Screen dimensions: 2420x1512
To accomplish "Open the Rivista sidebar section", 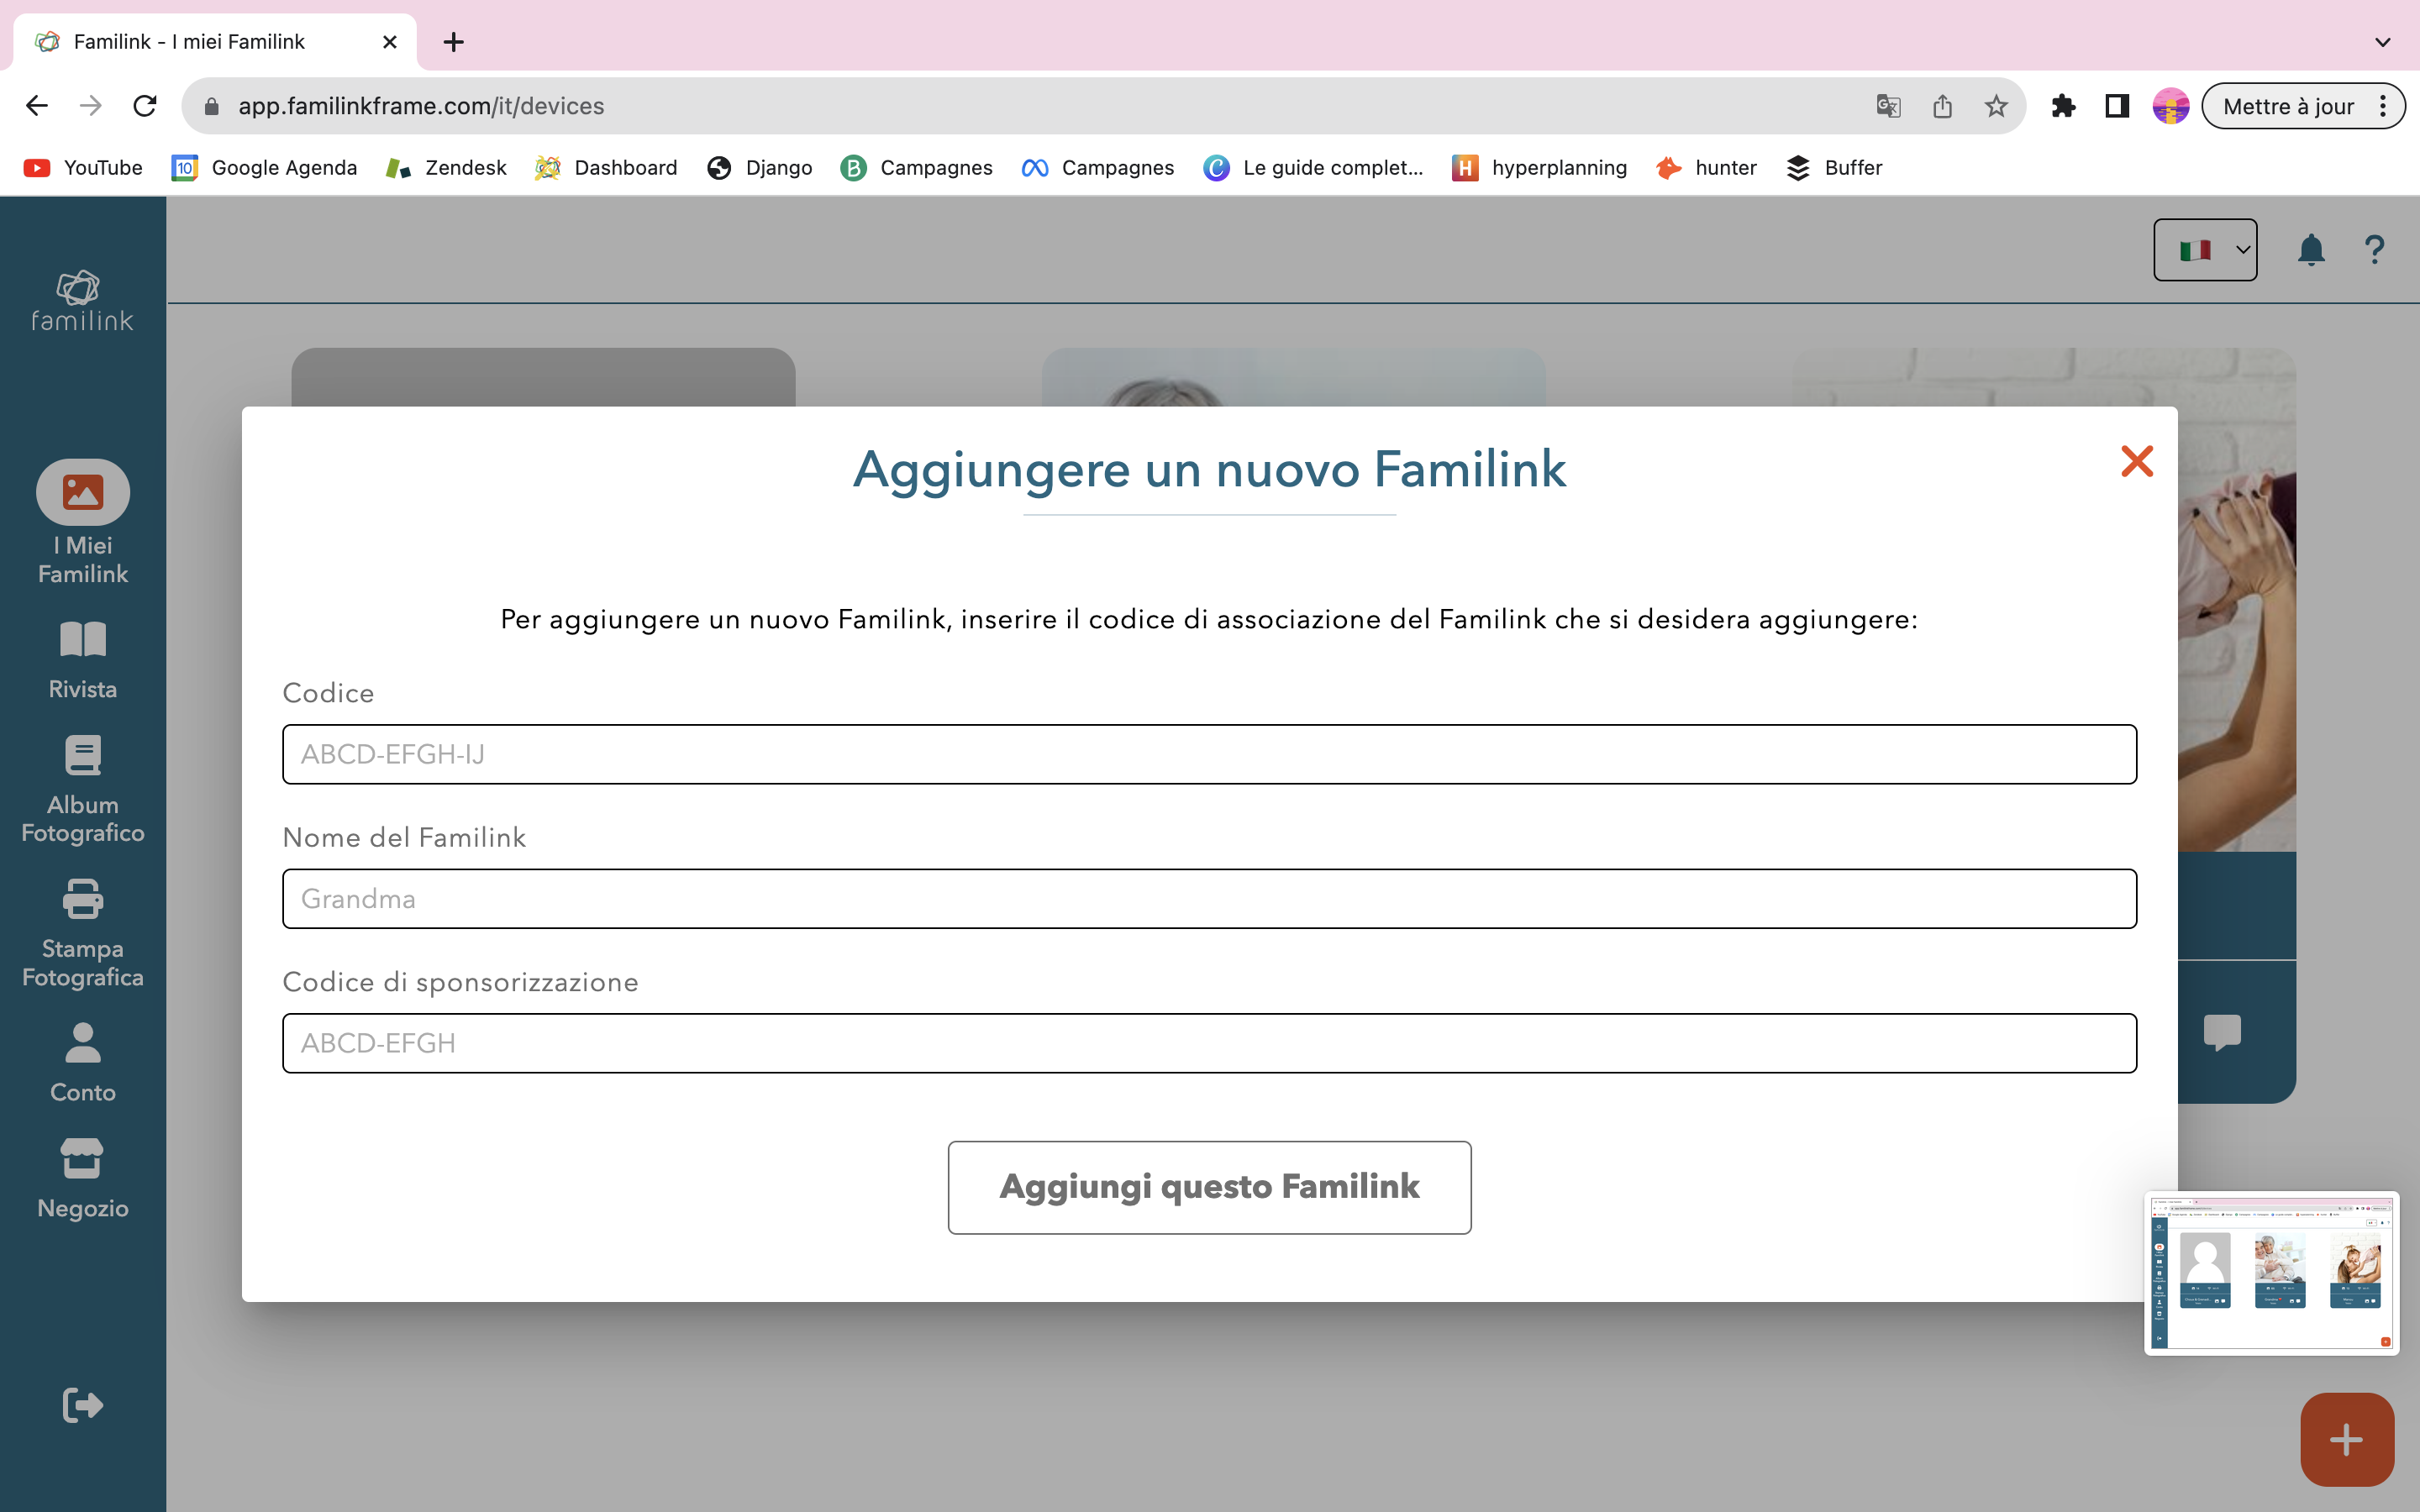I will (83, 660).
